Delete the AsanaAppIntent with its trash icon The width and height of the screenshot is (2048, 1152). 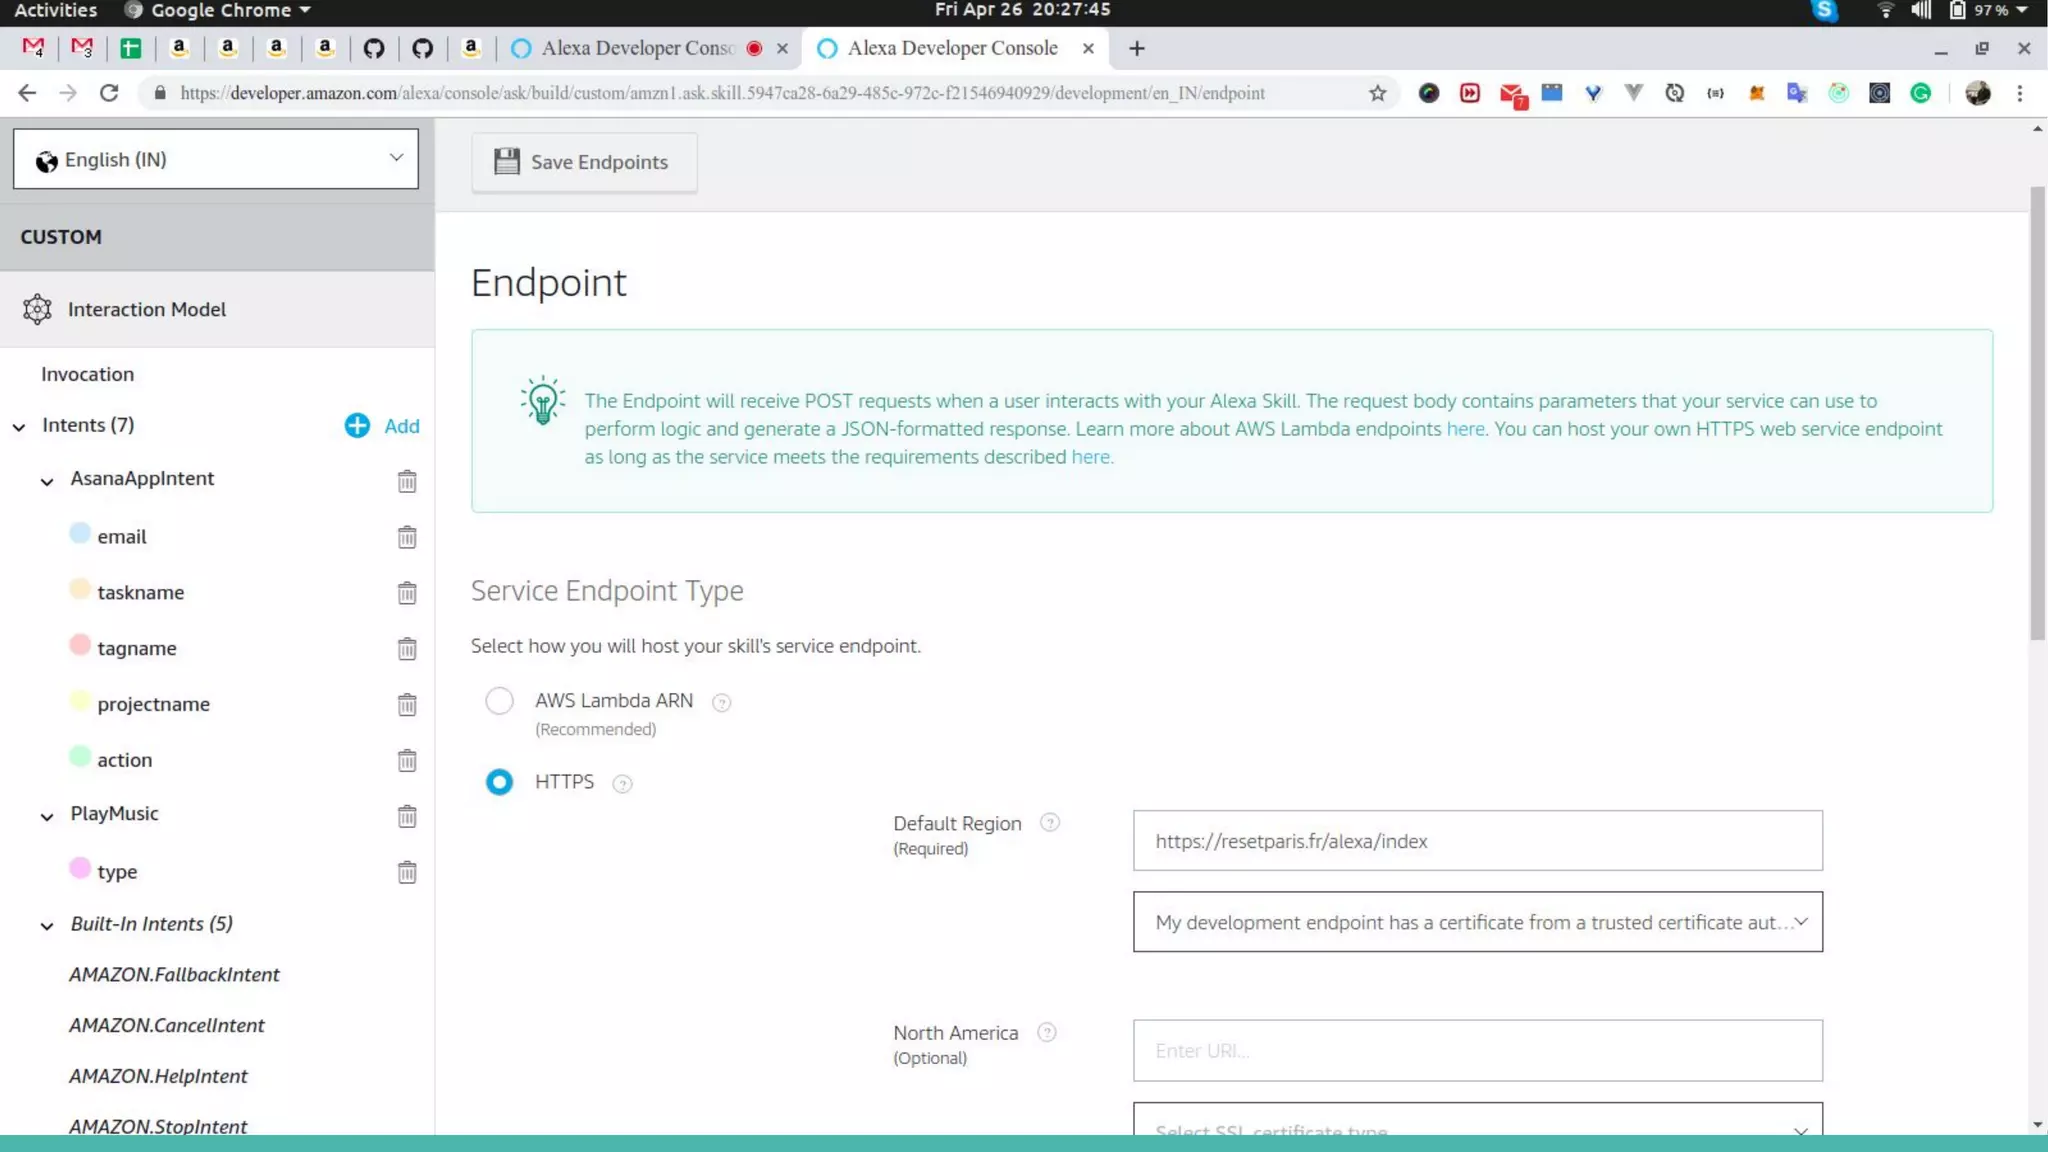406,481
